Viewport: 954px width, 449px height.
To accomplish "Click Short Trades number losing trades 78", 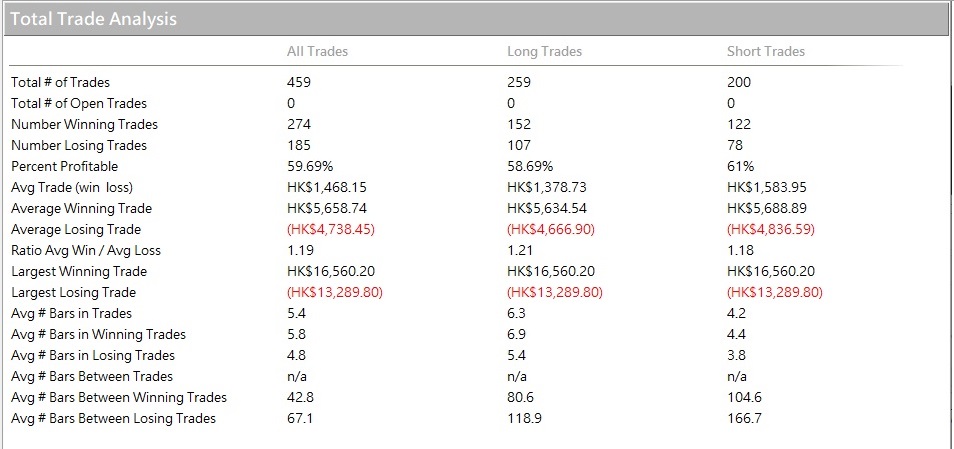I will click(735, 145).
